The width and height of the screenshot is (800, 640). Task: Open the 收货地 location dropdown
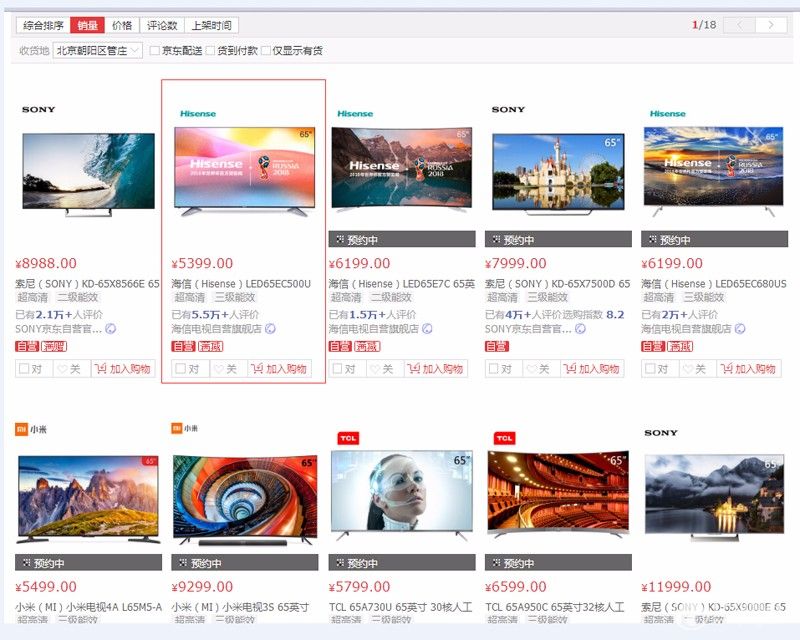[95, 50]
